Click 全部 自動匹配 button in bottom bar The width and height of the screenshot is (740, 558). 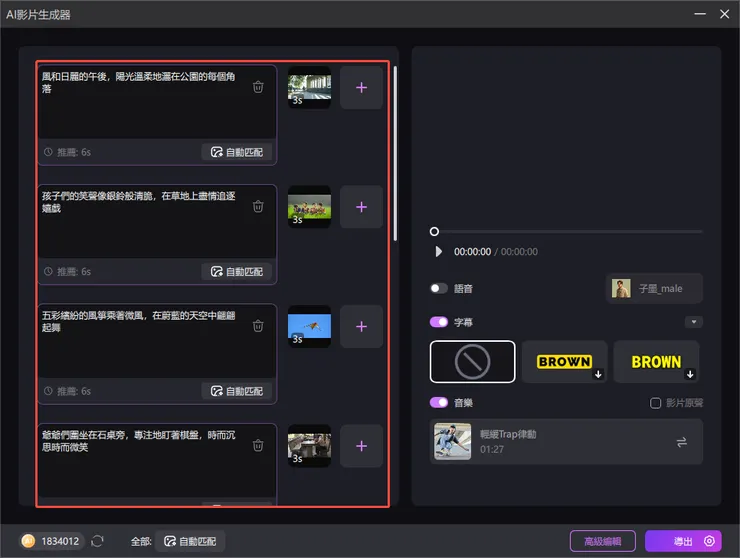click(x=190, y=541)
